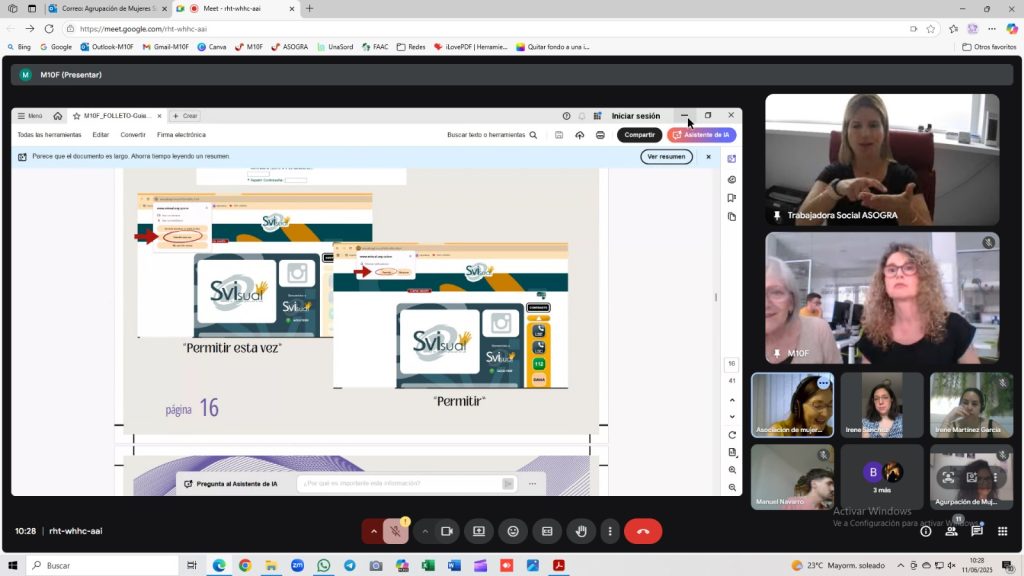Viewport: 1024px width, 576px height.
Task: Open Acrobat notifications bell
Action: 582,116
